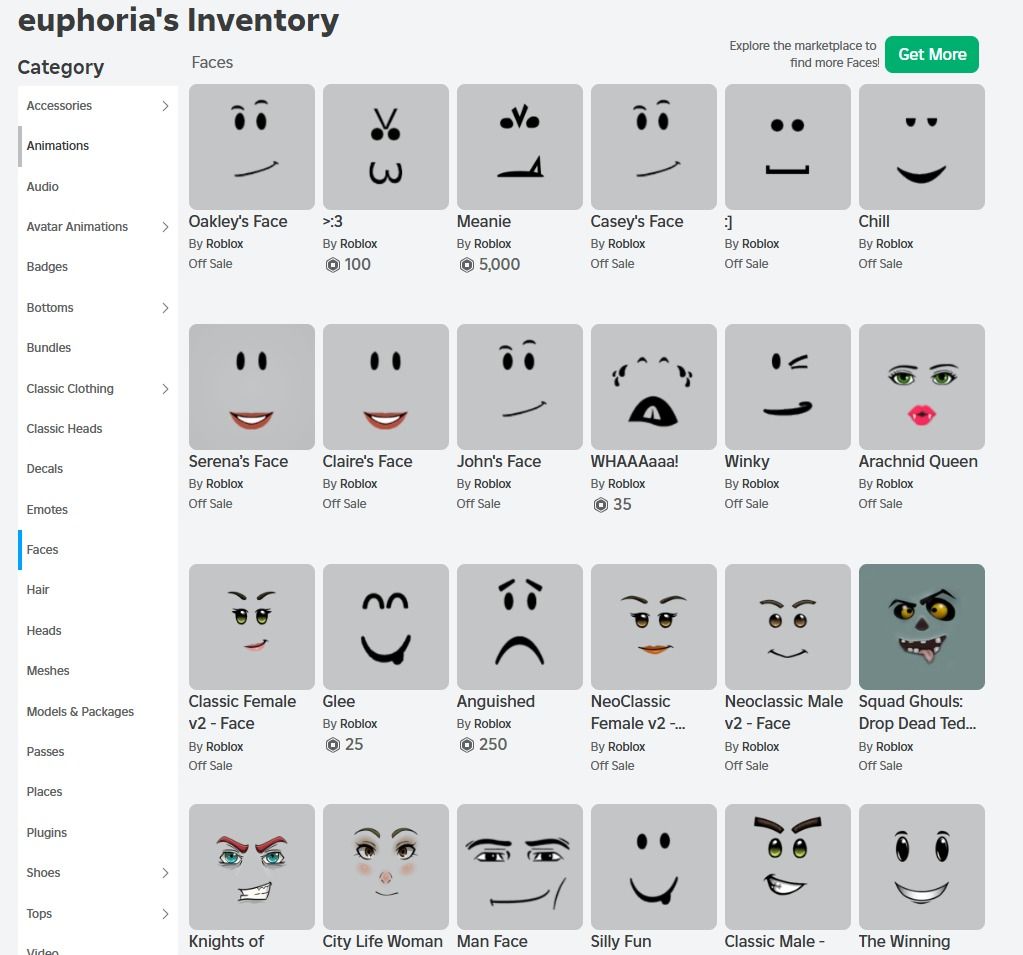
Task: Expand the Bottoms category arrow
Action: coord(165,308)
